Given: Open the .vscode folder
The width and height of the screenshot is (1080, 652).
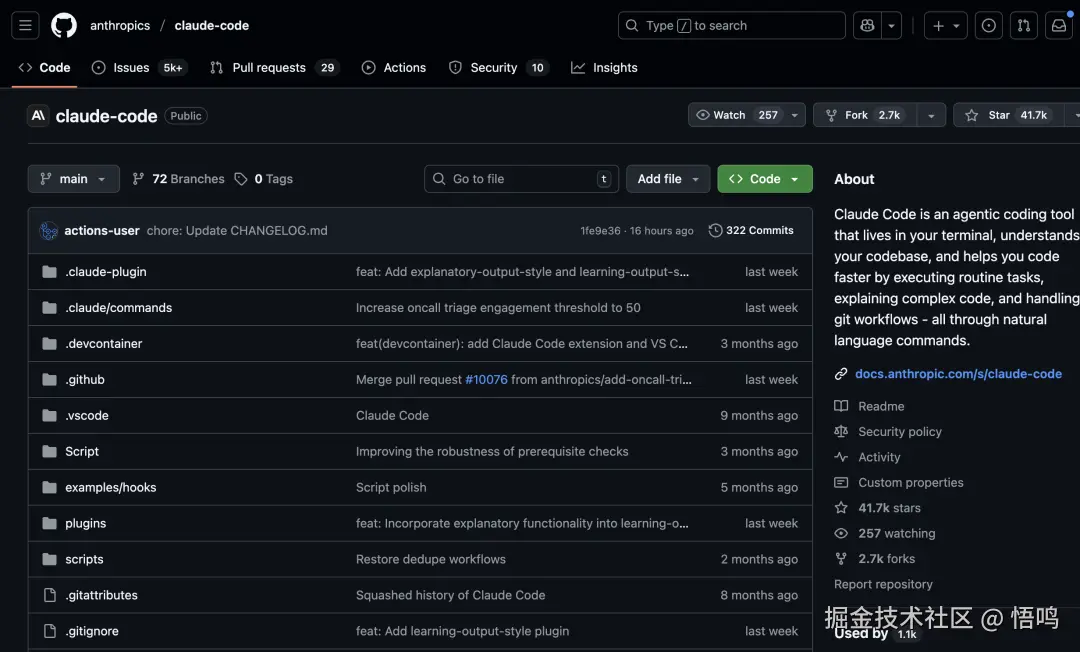Looking at the screenshot, I should [x=87, y=415].
